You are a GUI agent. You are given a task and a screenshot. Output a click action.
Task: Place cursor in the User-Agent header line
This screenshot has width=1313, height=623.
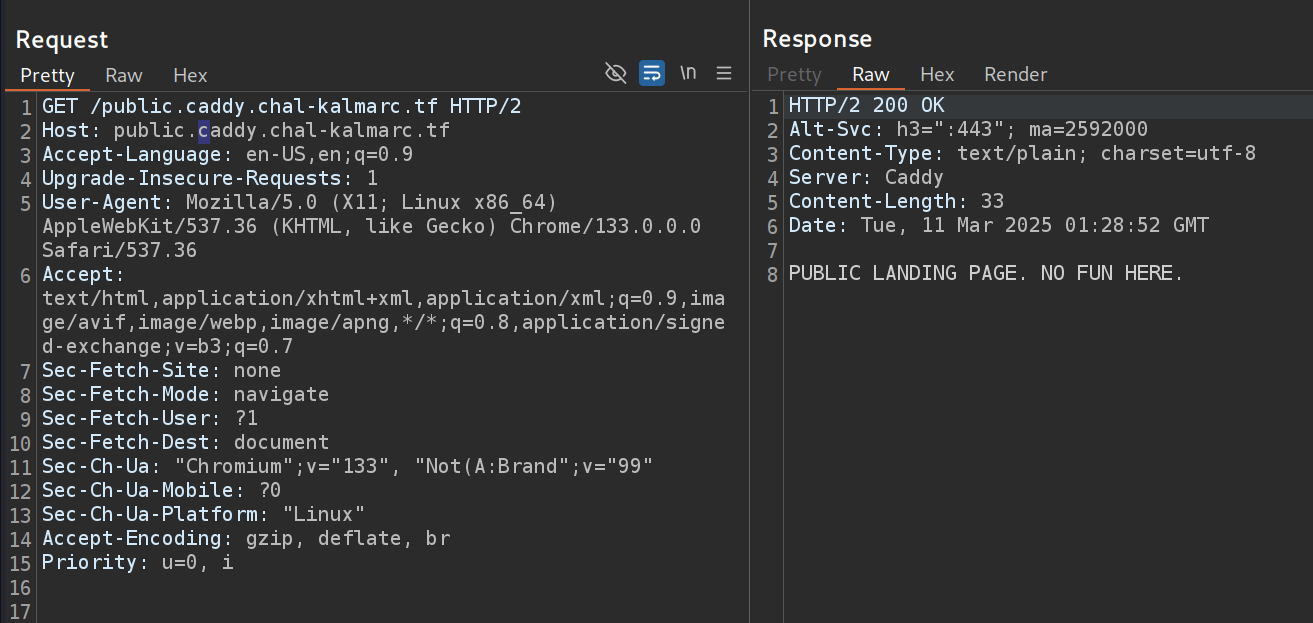(x=300, y=202)
